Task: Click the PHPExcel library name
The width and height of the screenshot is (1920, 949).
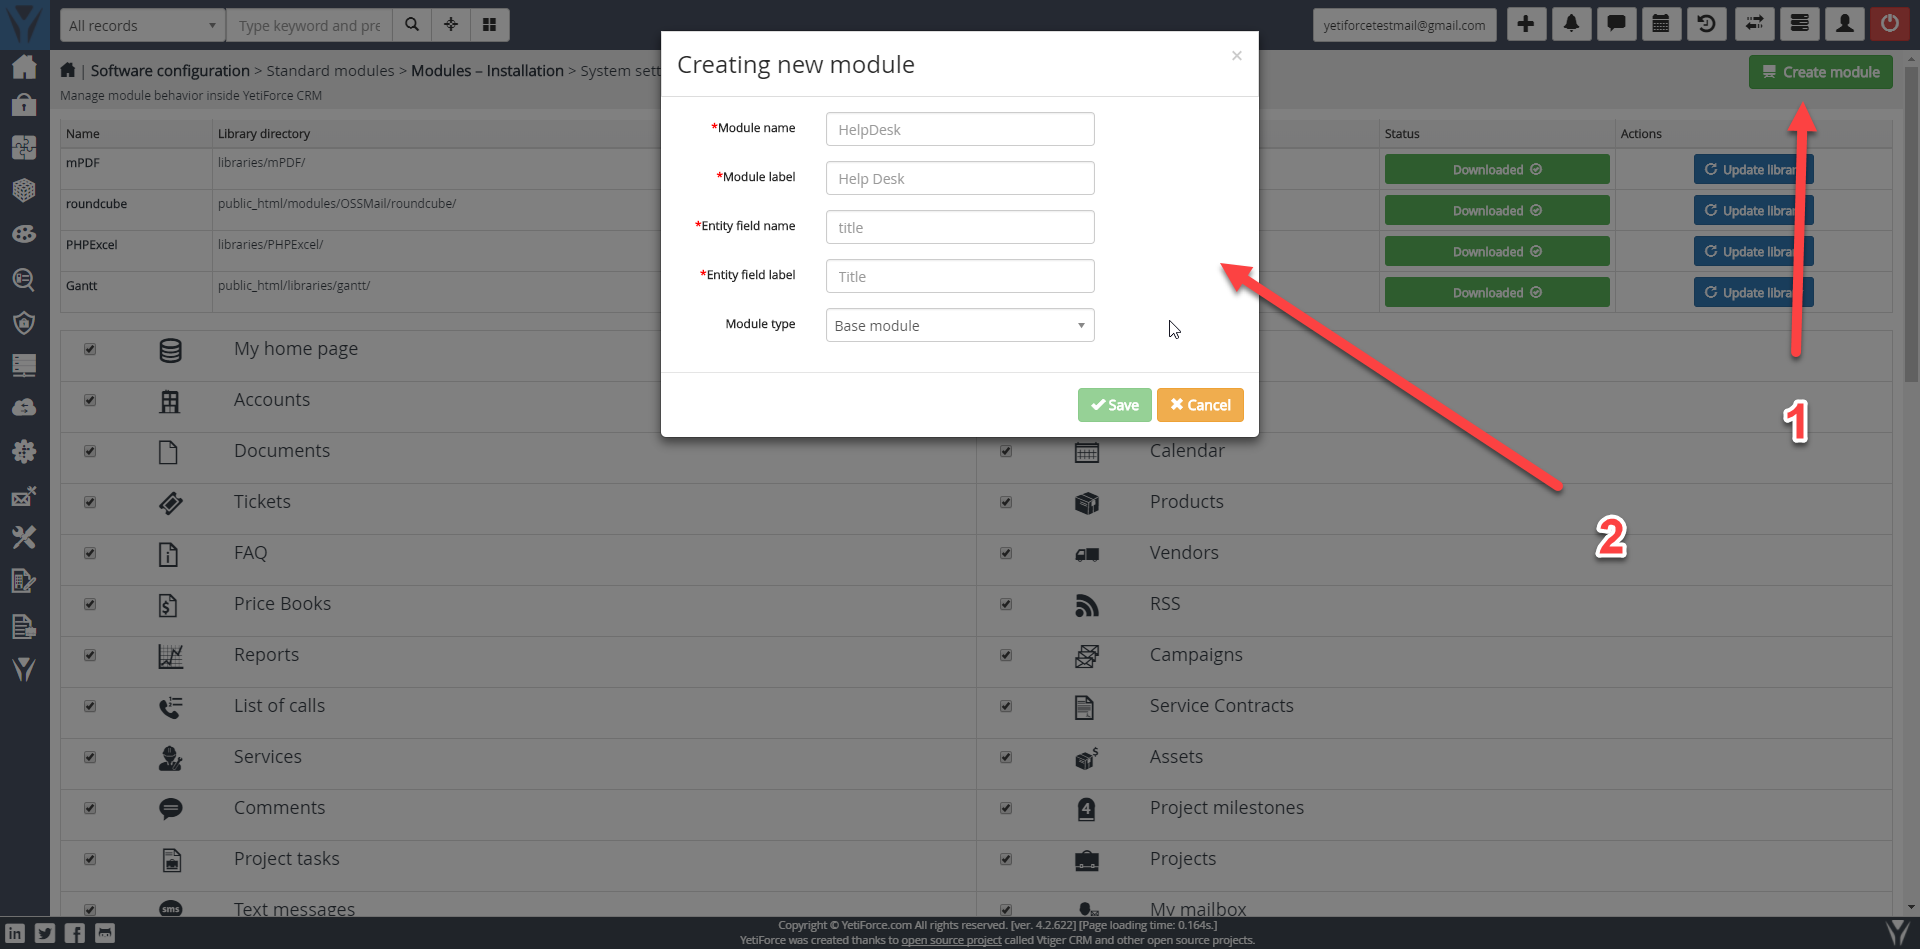Action: click(92, 245)
